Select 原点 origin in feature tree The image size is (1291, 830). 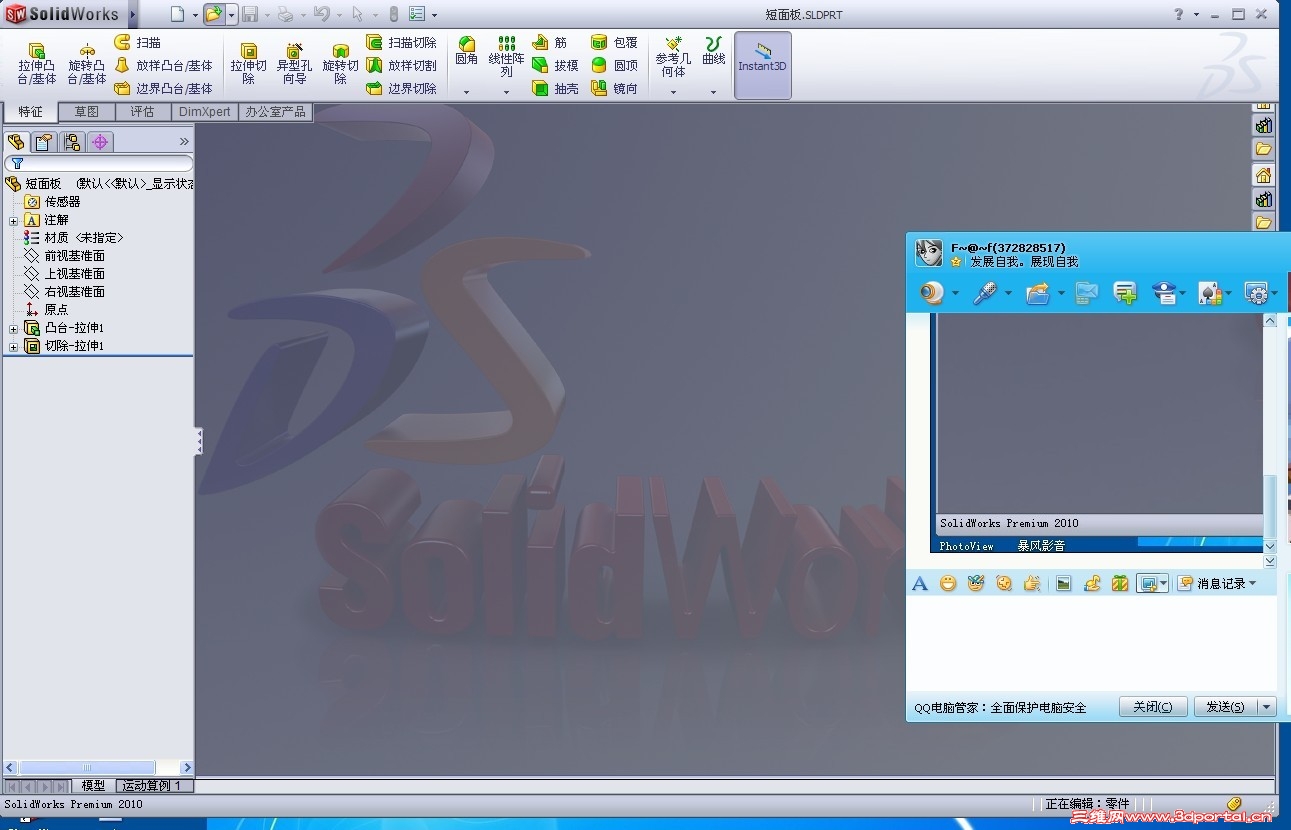47,310
